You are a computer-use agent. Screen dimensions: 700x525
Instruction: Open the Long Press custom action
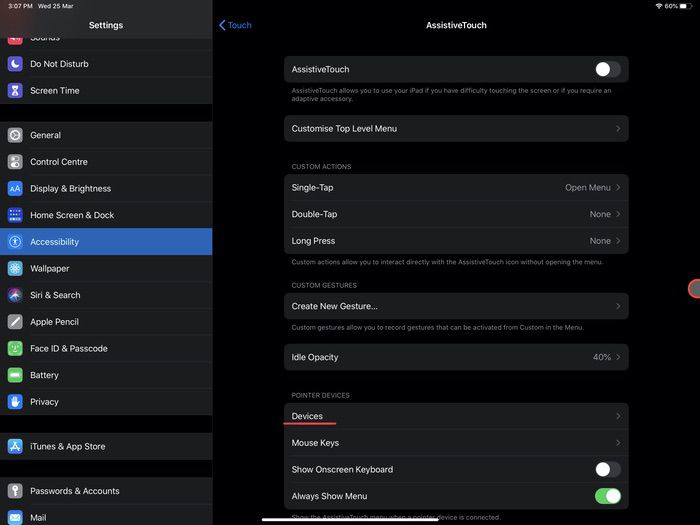(x=456, y=241)
